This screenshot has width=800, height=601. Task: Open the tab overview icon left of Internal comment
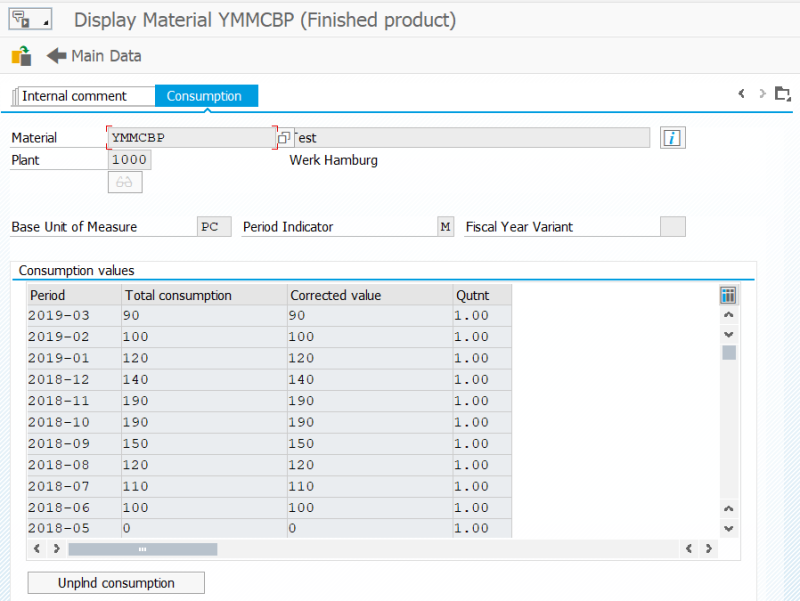[15, 96]
